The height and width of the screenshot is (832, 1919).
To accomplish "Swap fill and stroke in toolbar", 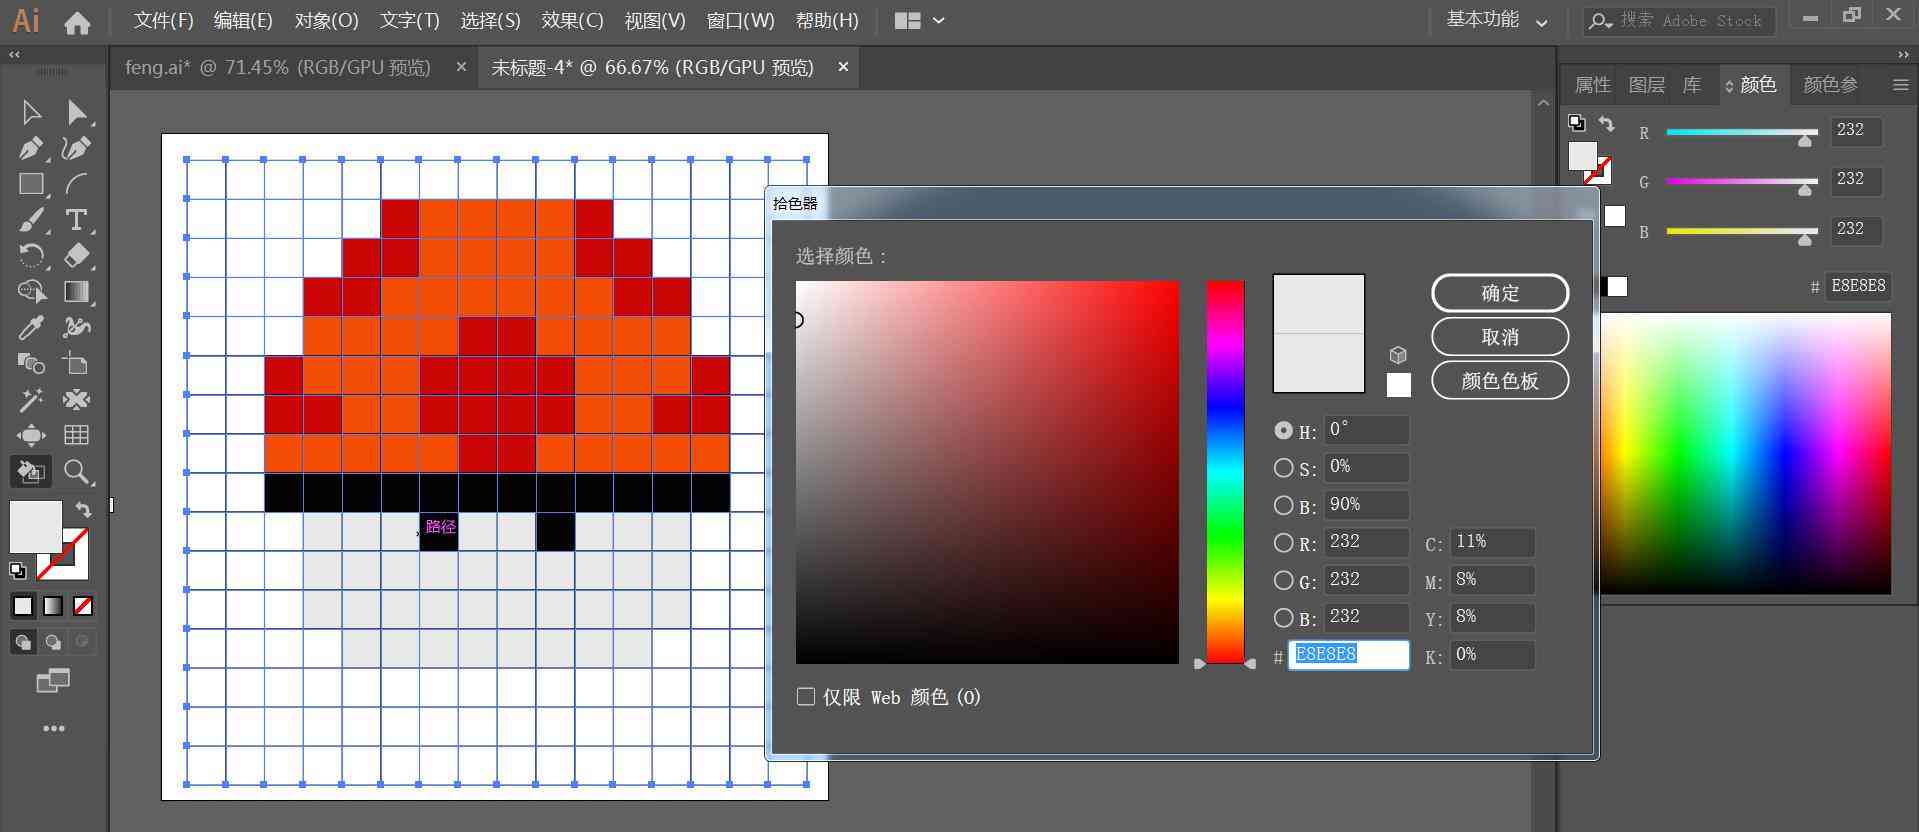I will [84, 510].
